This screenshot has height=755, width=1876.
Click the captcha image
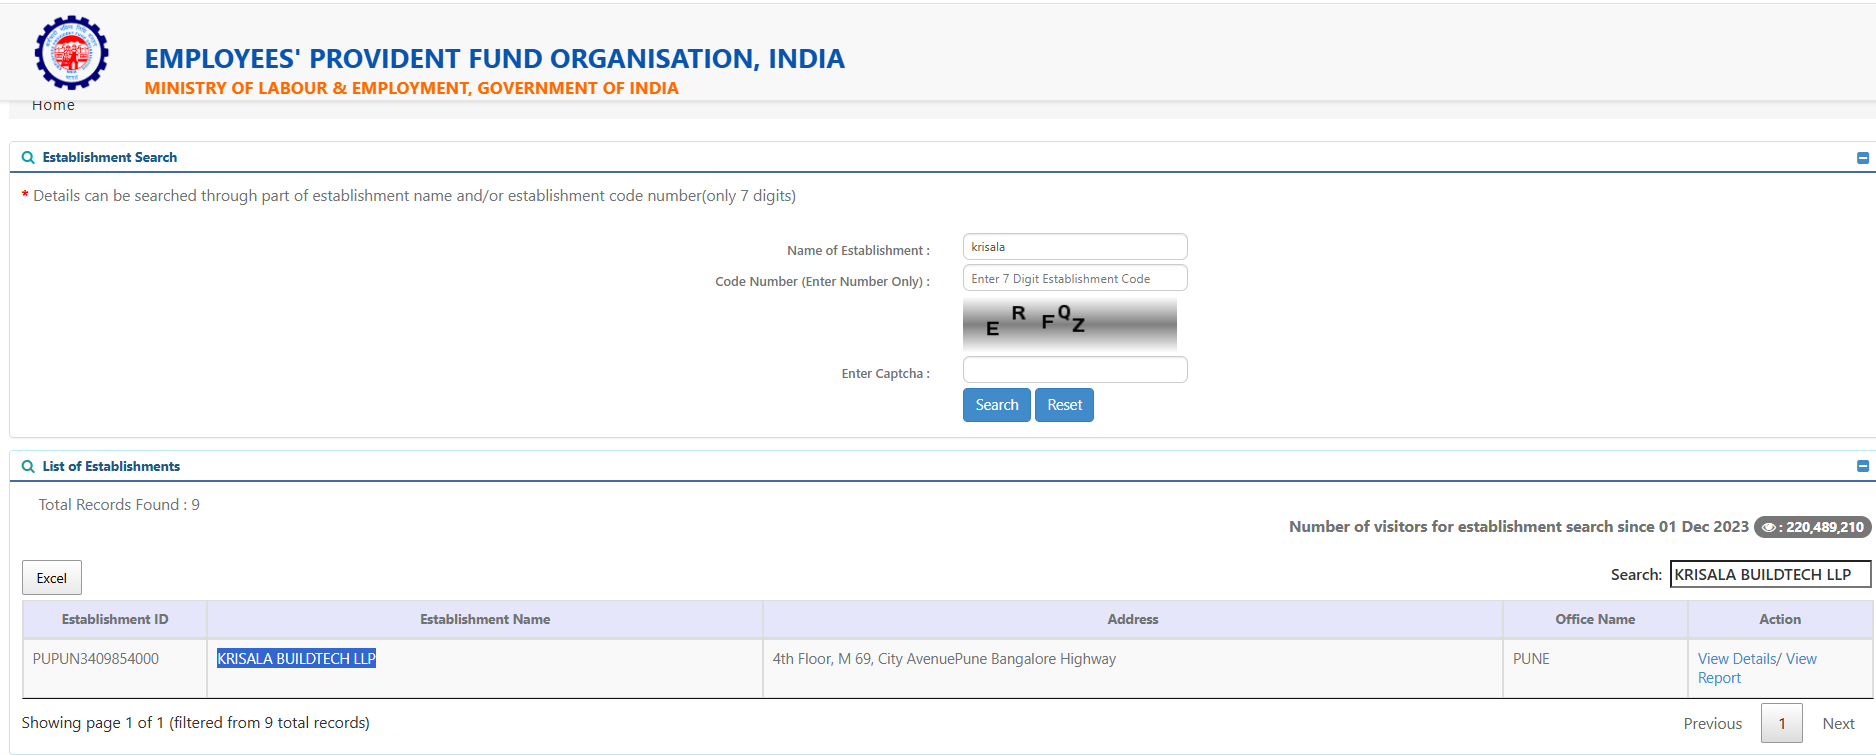[x=1069, y=323]
